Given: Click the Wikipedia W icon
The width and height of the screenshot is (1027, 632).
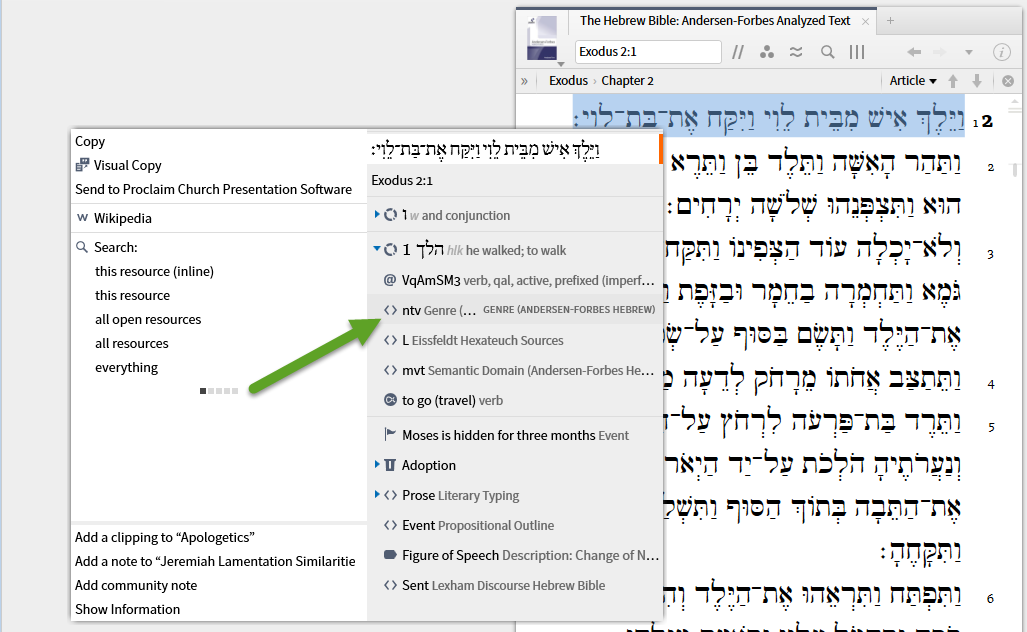Looking at the screenshot, I should click(x=83, y=217).
